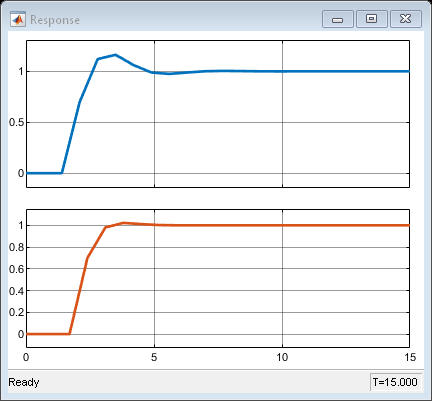Click the x-axis tick label 5

(154, 357)
